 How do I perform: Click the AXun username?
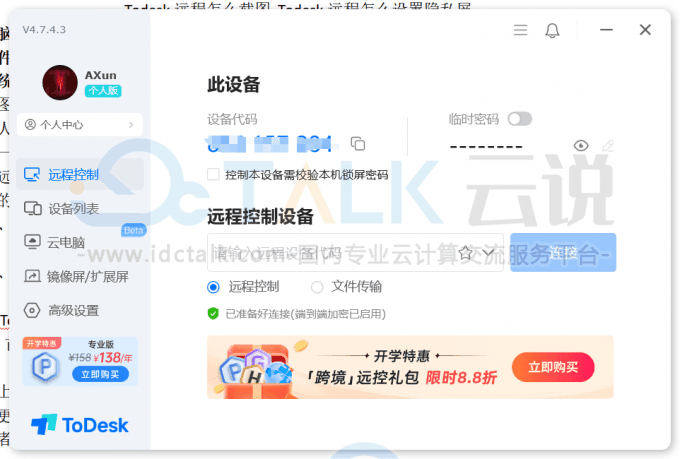tap(101, 75)
